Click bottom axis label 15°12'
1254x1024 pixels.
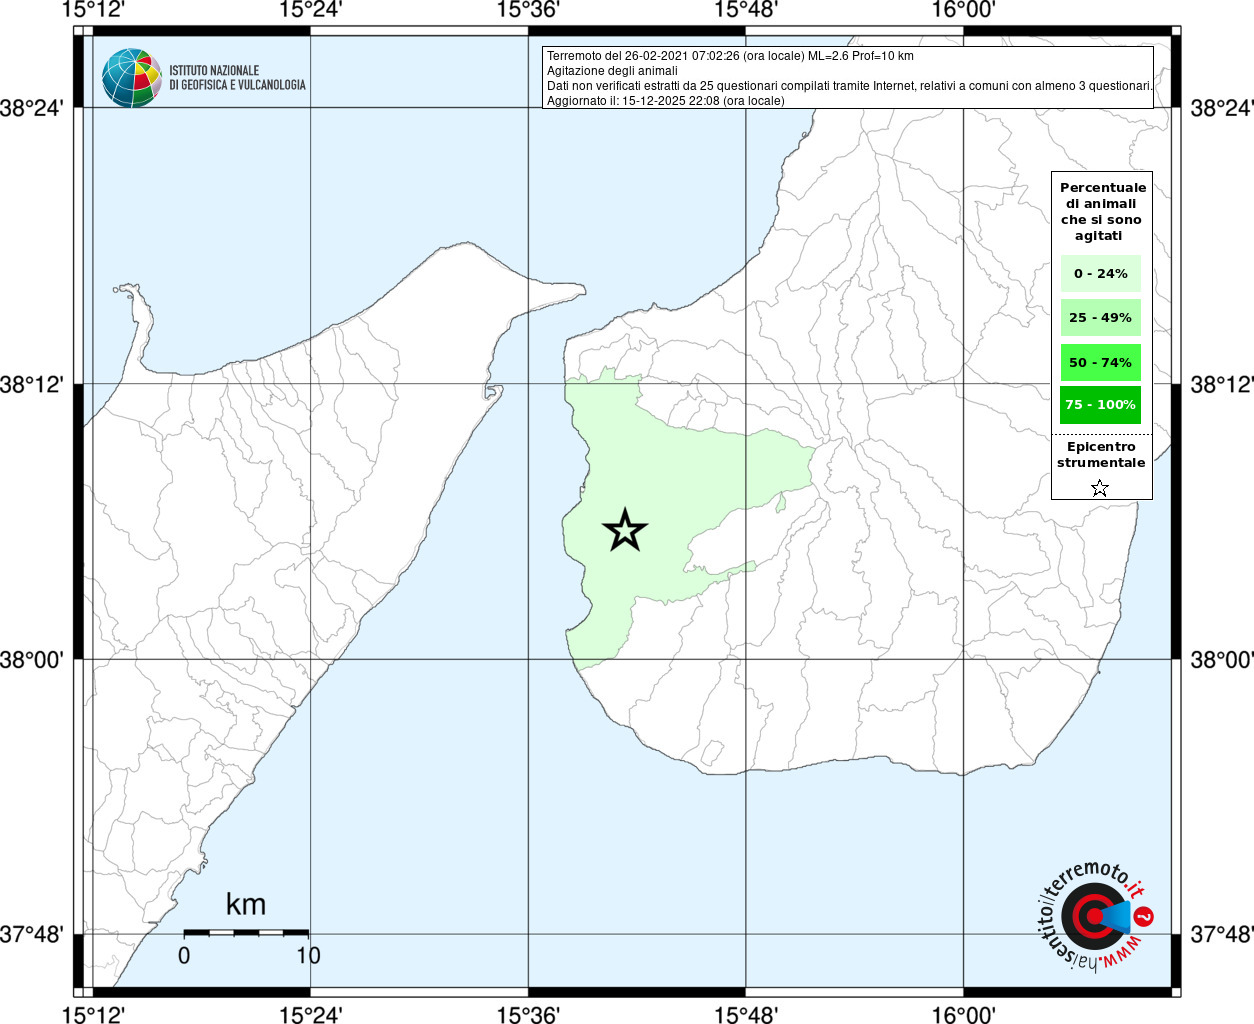(93, 1015)
